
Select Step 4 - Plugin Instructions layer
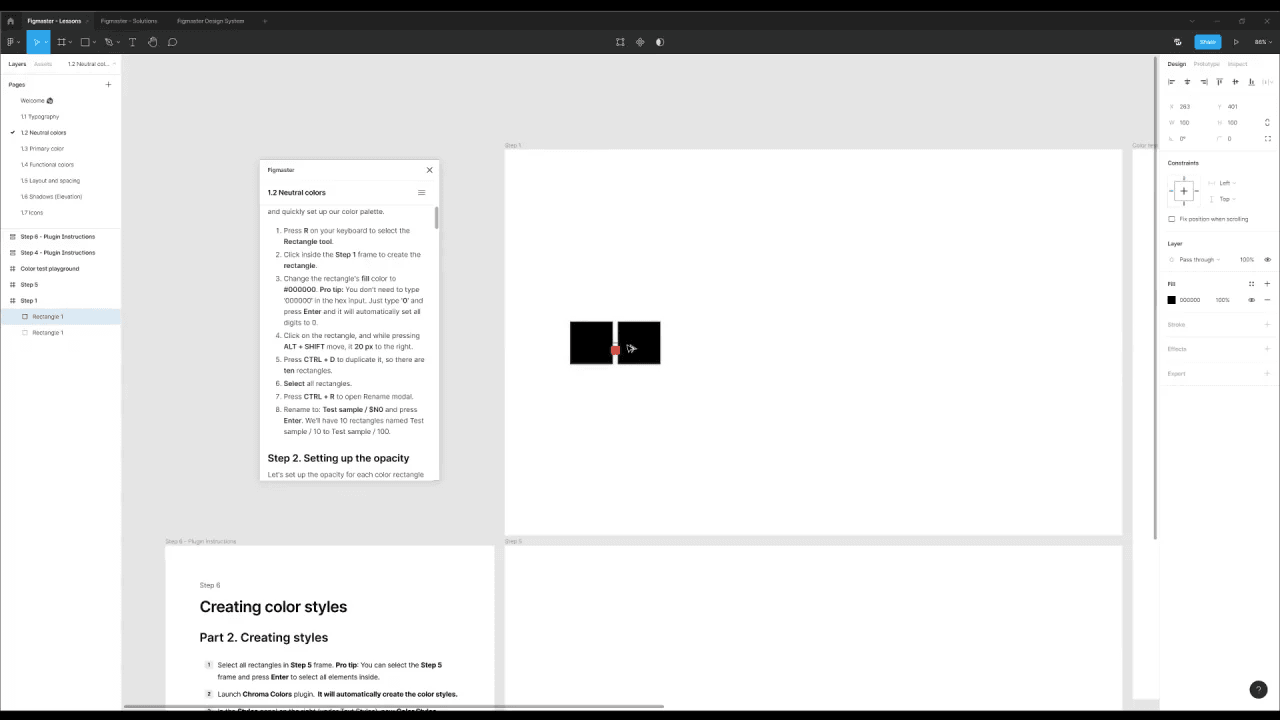[x=60, y=253]
